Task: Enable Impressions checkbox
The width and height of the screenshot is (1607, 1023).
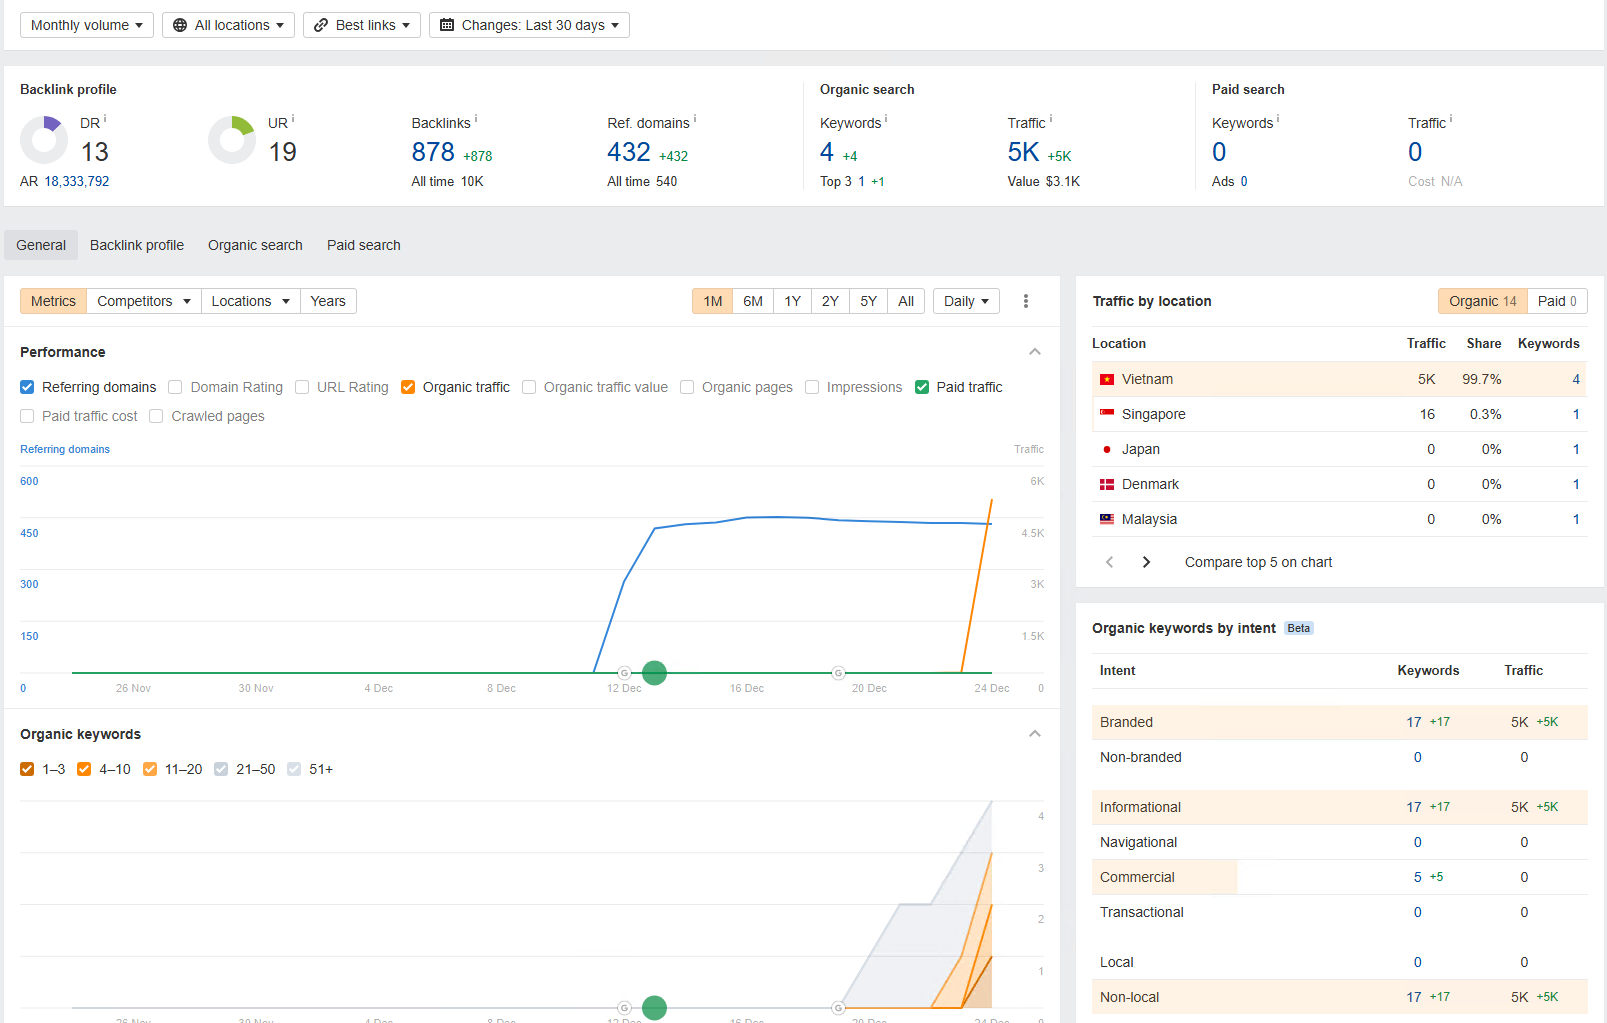Action: (812, 387)
